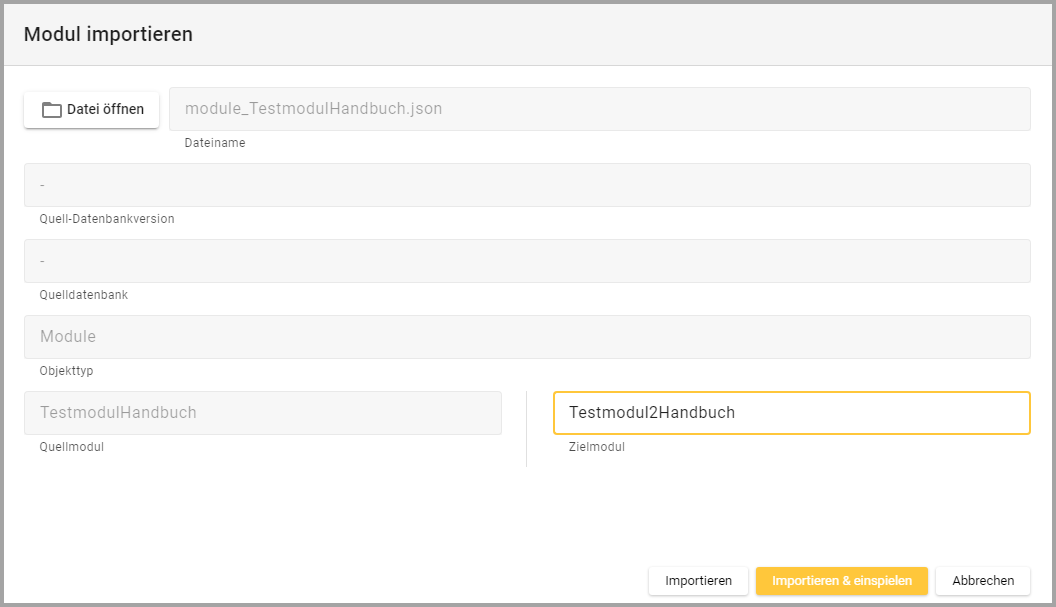Click the Quellmodul field with TestmodulHandbuch
Screen dimensions: 1056x607
[262, 413]
